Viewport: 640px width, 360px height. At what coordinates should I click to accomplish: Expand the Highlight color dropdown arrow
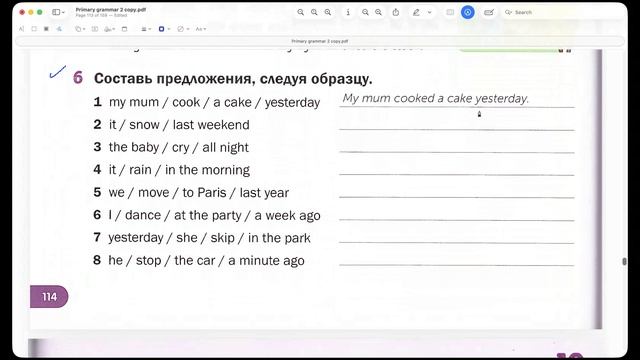(429, 13)
